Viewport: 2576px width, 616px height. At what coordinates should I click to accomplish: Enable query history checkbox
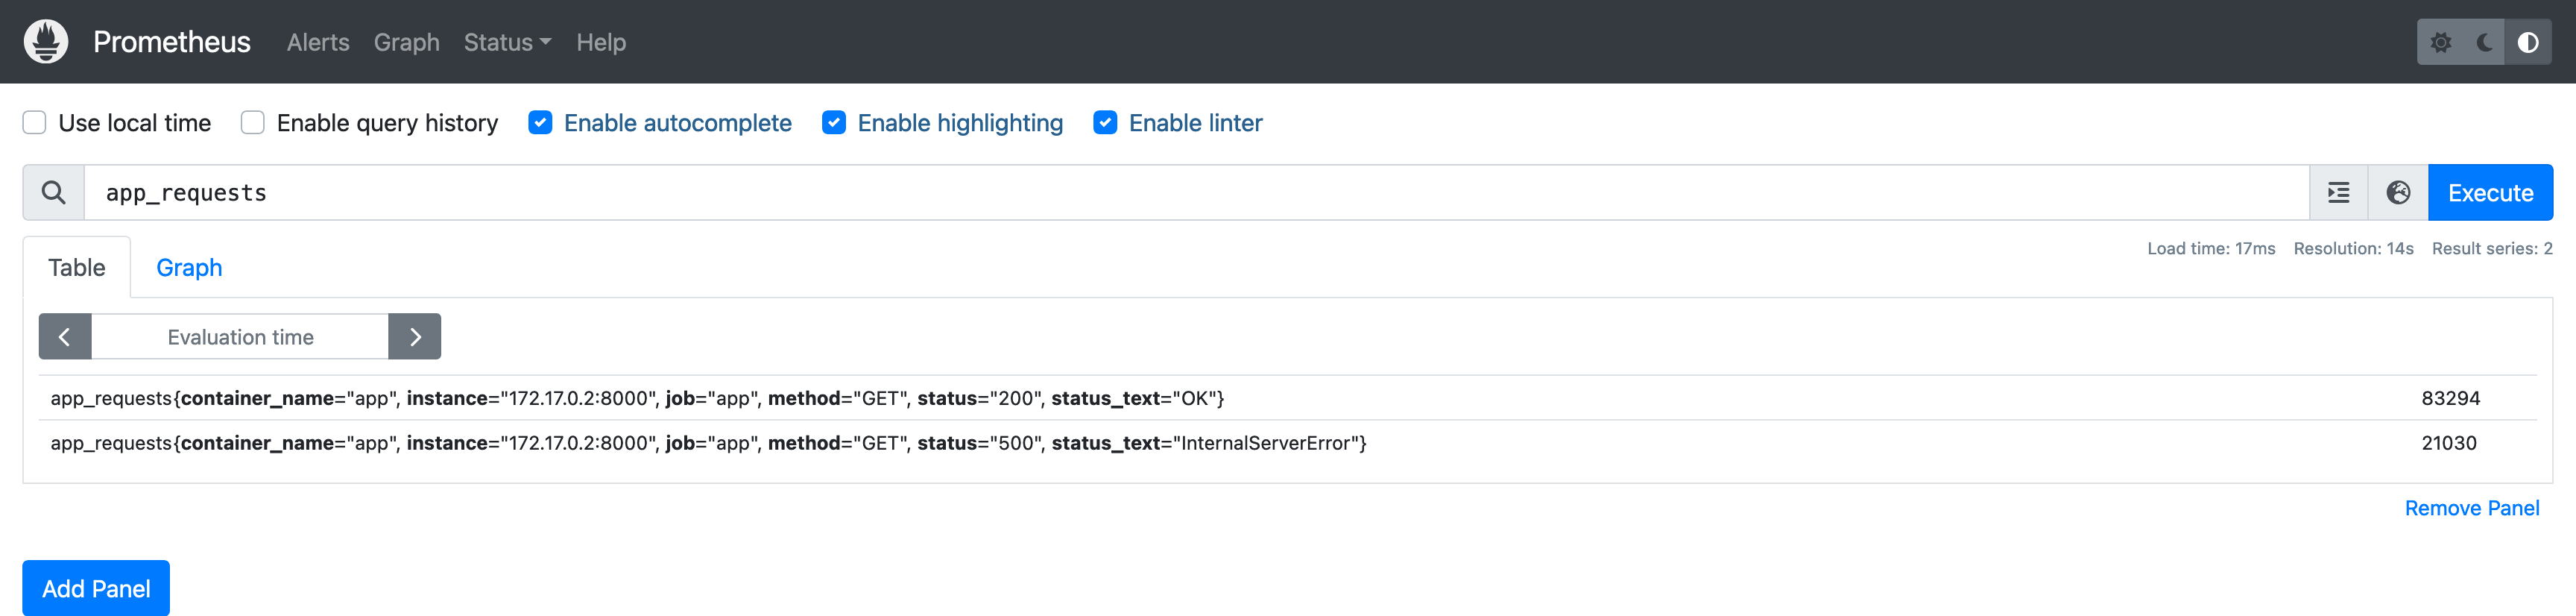[x=253, y=123]
